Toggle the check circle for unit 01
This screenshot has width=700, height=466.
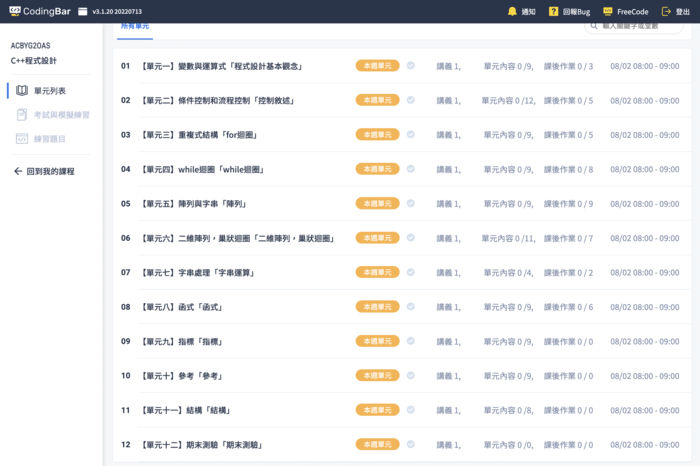coord(410,66)
